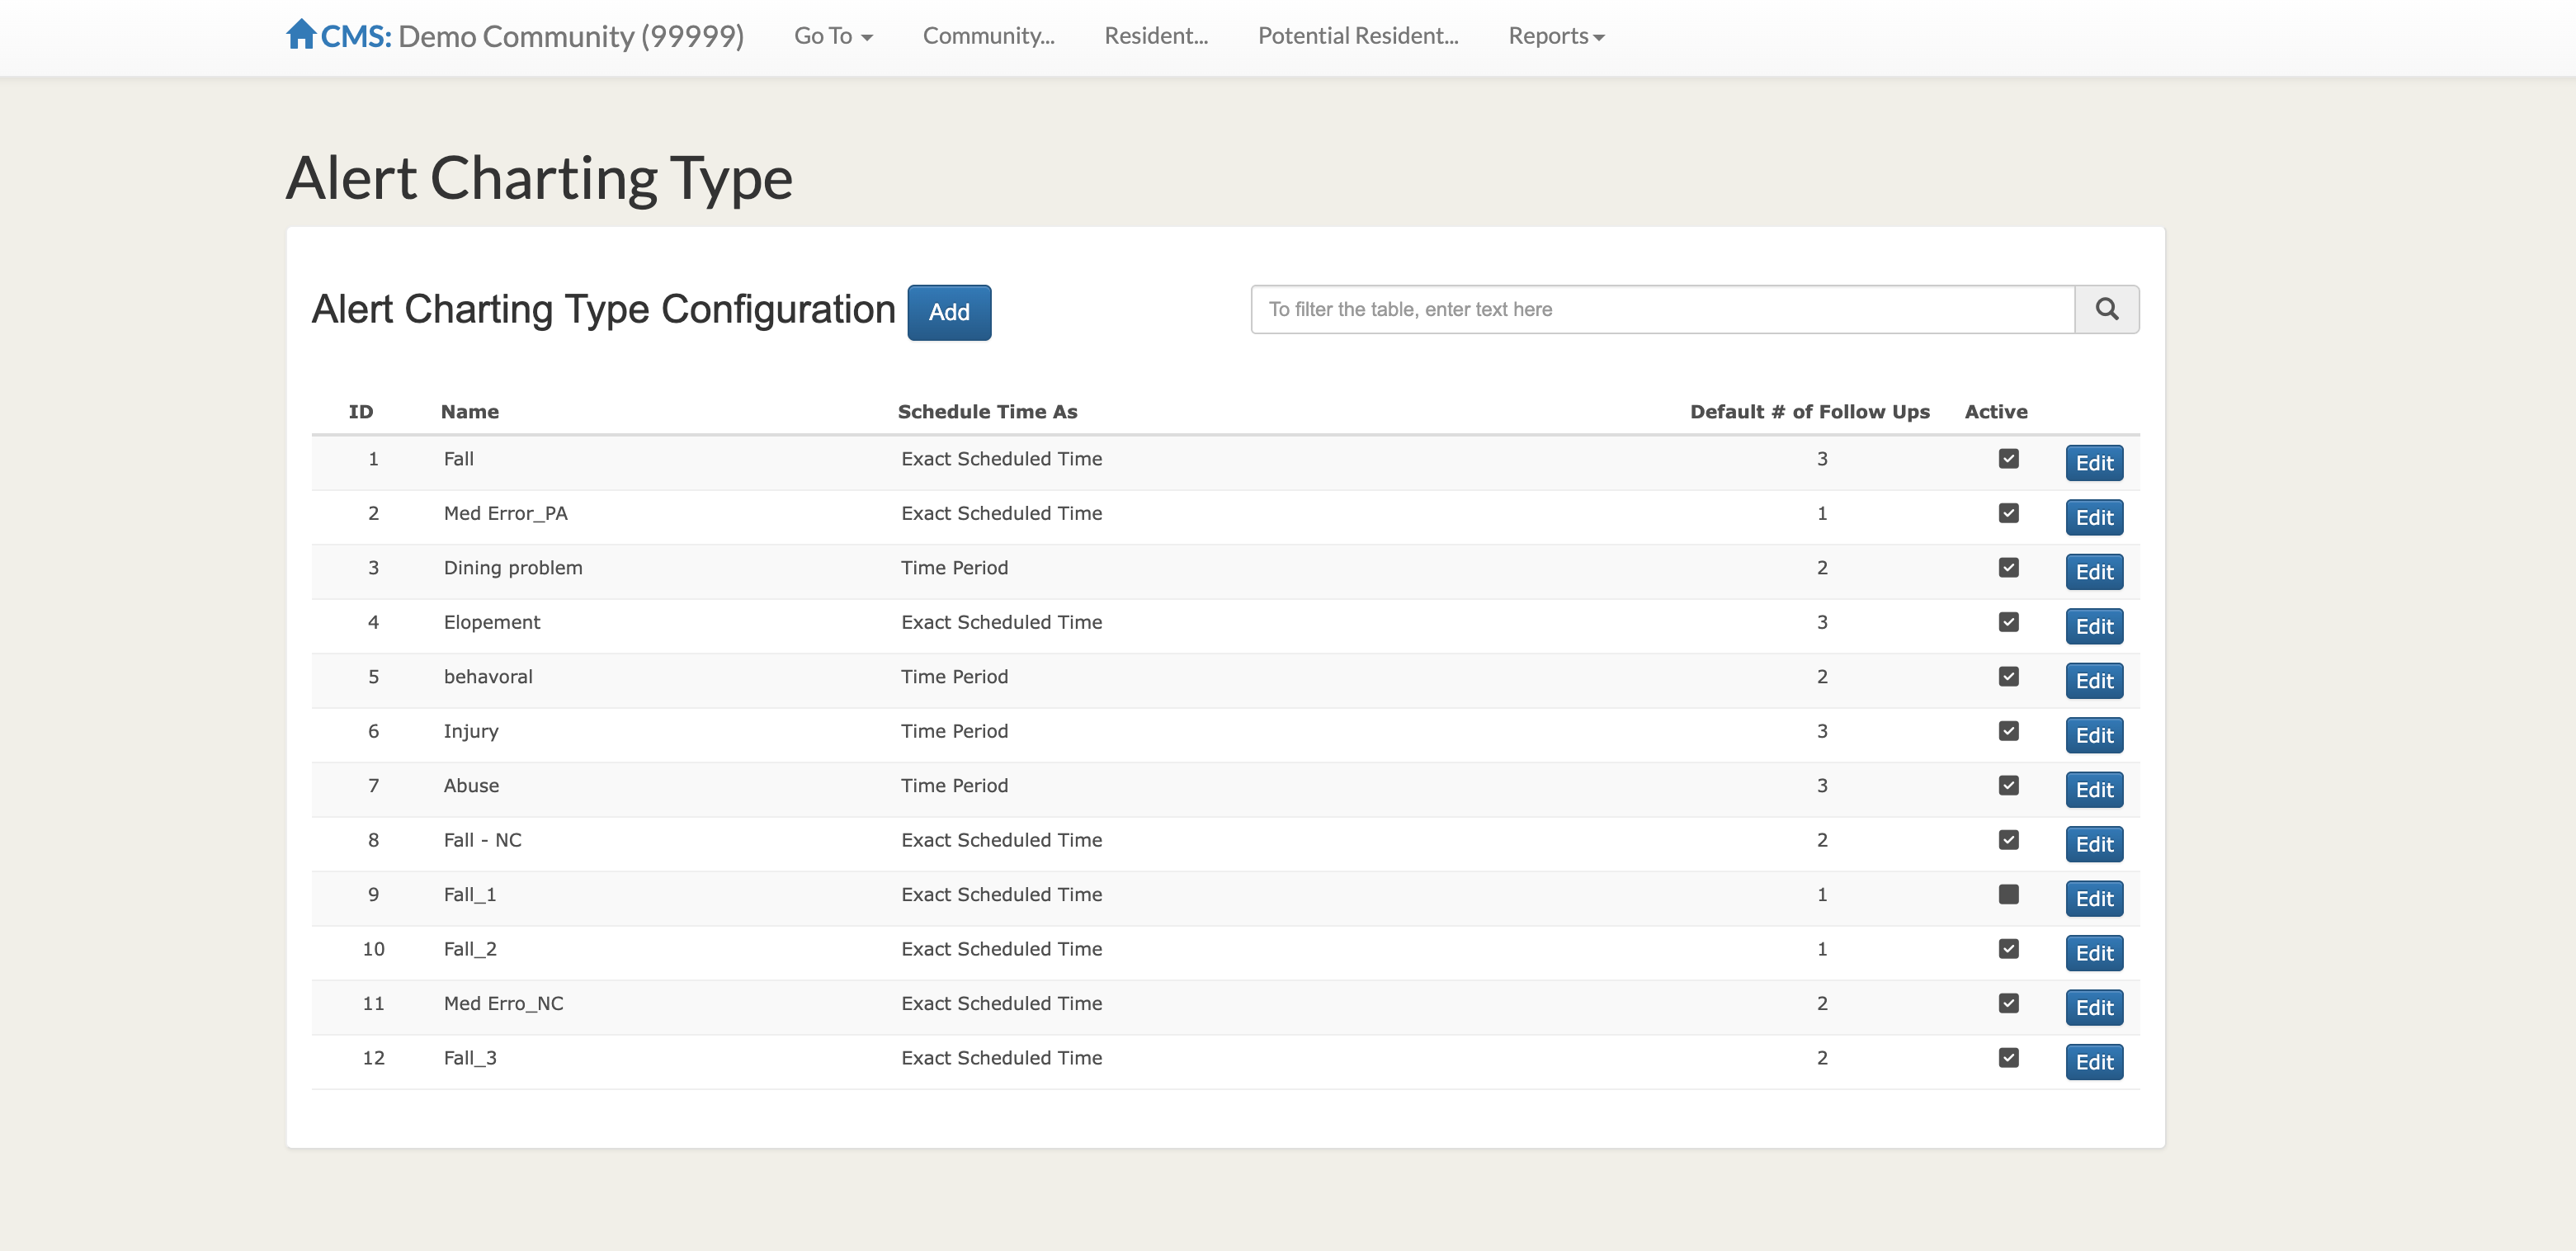Open the Community... menu

(x=988, y=36)
